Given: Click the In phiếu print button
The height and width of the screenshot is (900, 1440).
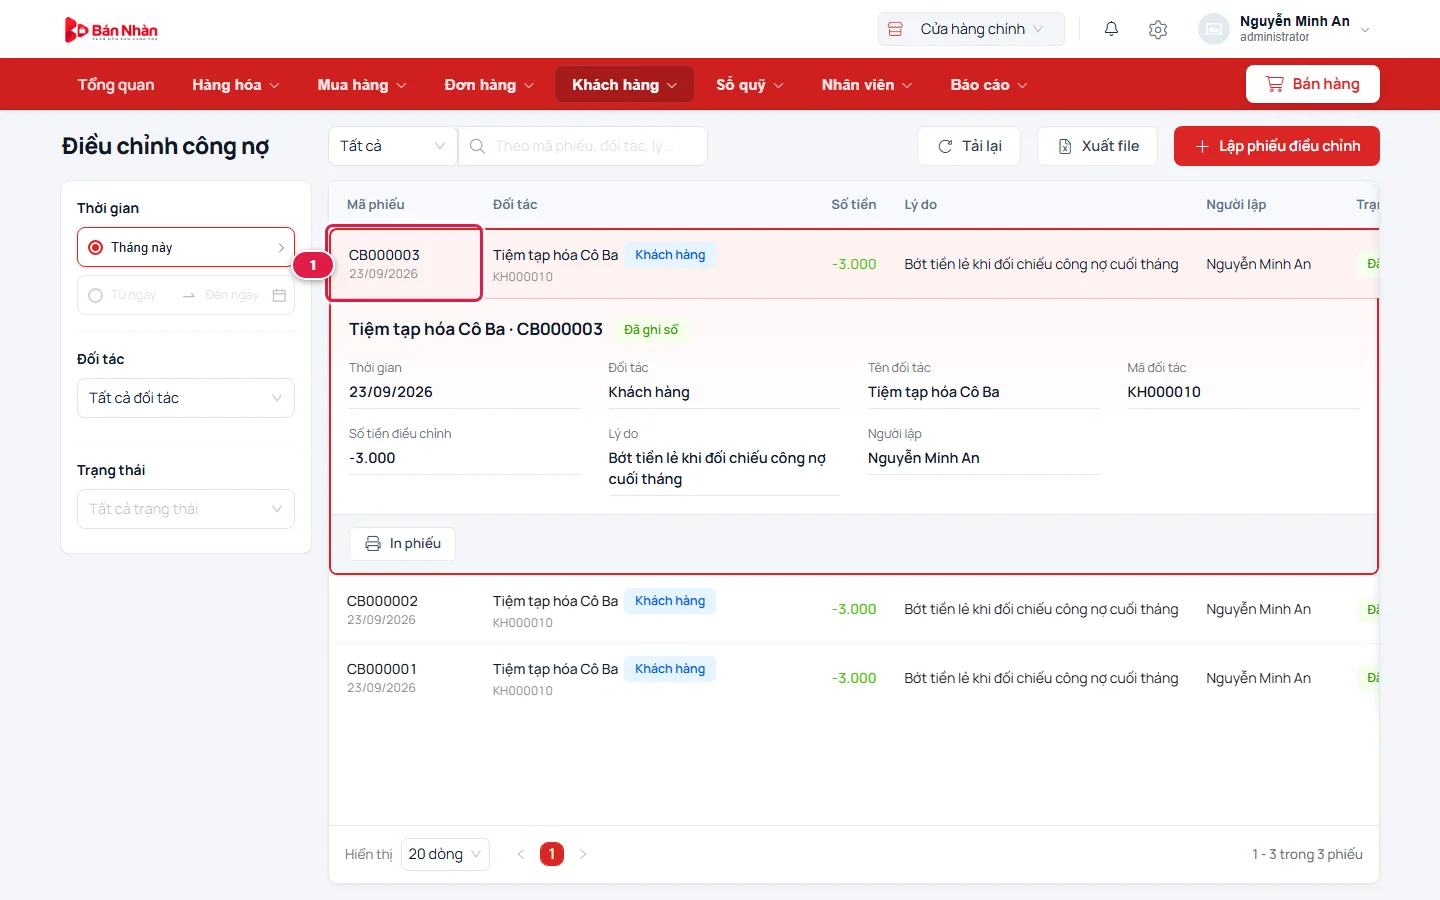Looking at the screenshot, I should 402,544.
